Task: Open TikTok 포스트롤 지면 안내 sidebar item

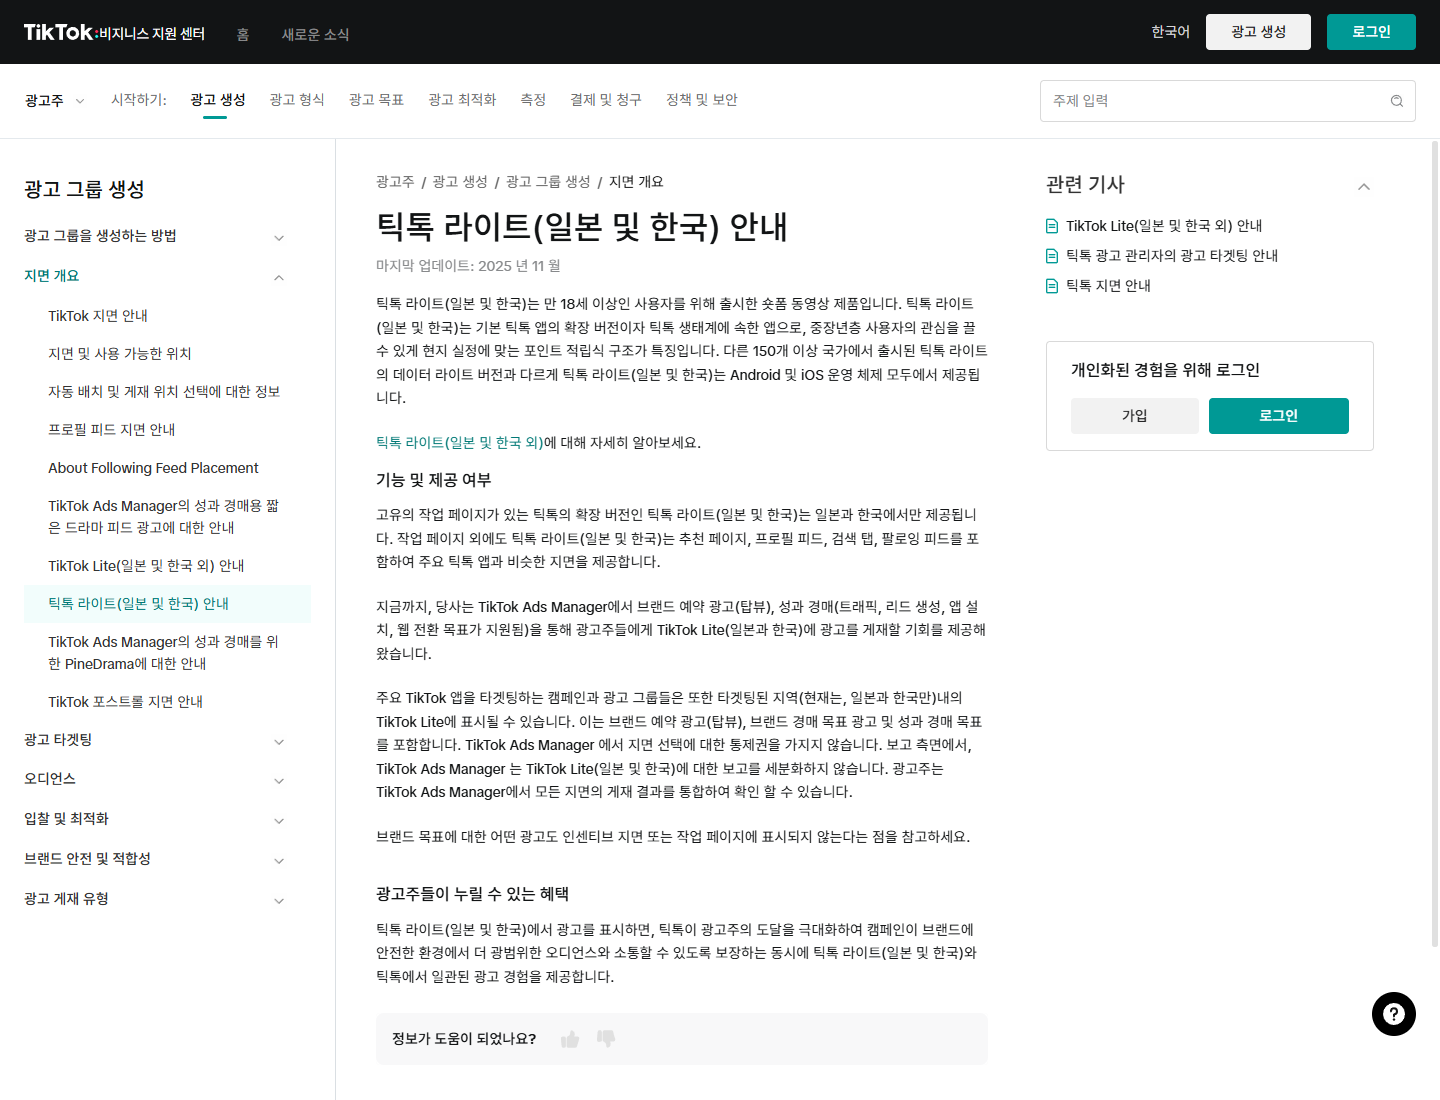Action: [x=126, y=702]
